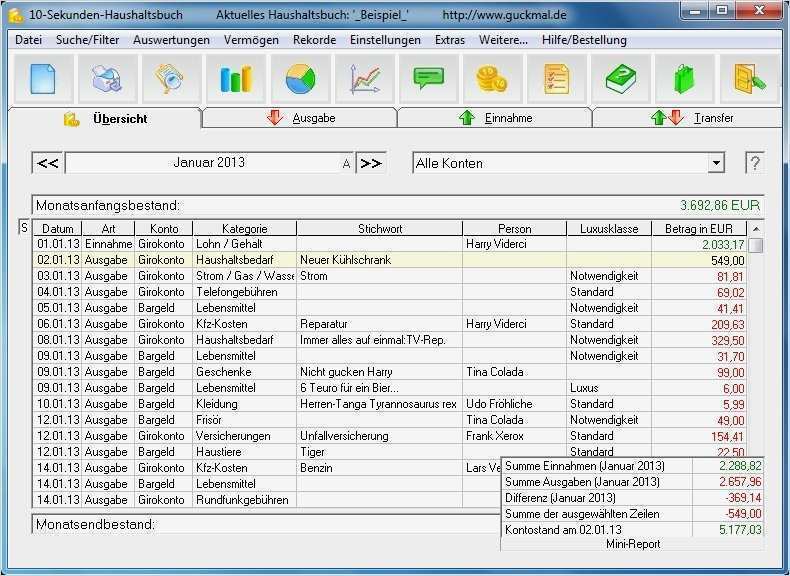This screenshot has height=576, width=790.
Task: Open the line graph trend icon
Action: (x=364, y=78)
